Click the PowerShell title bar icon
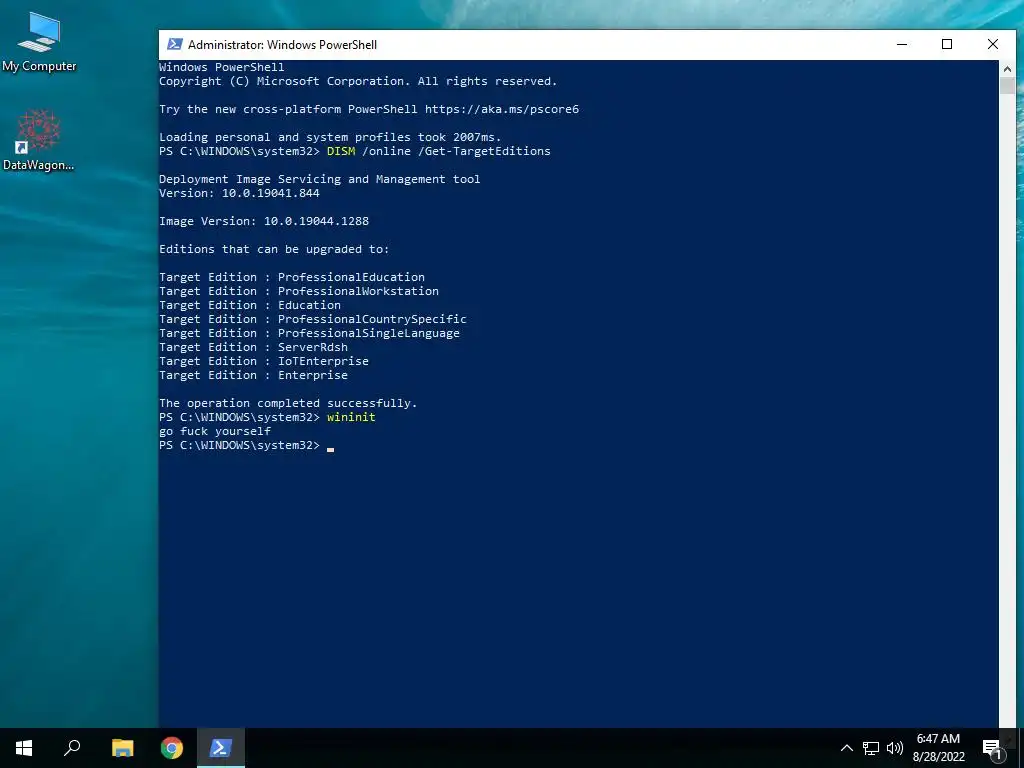Screen dimensions: 1024x768 coord(174,44)
